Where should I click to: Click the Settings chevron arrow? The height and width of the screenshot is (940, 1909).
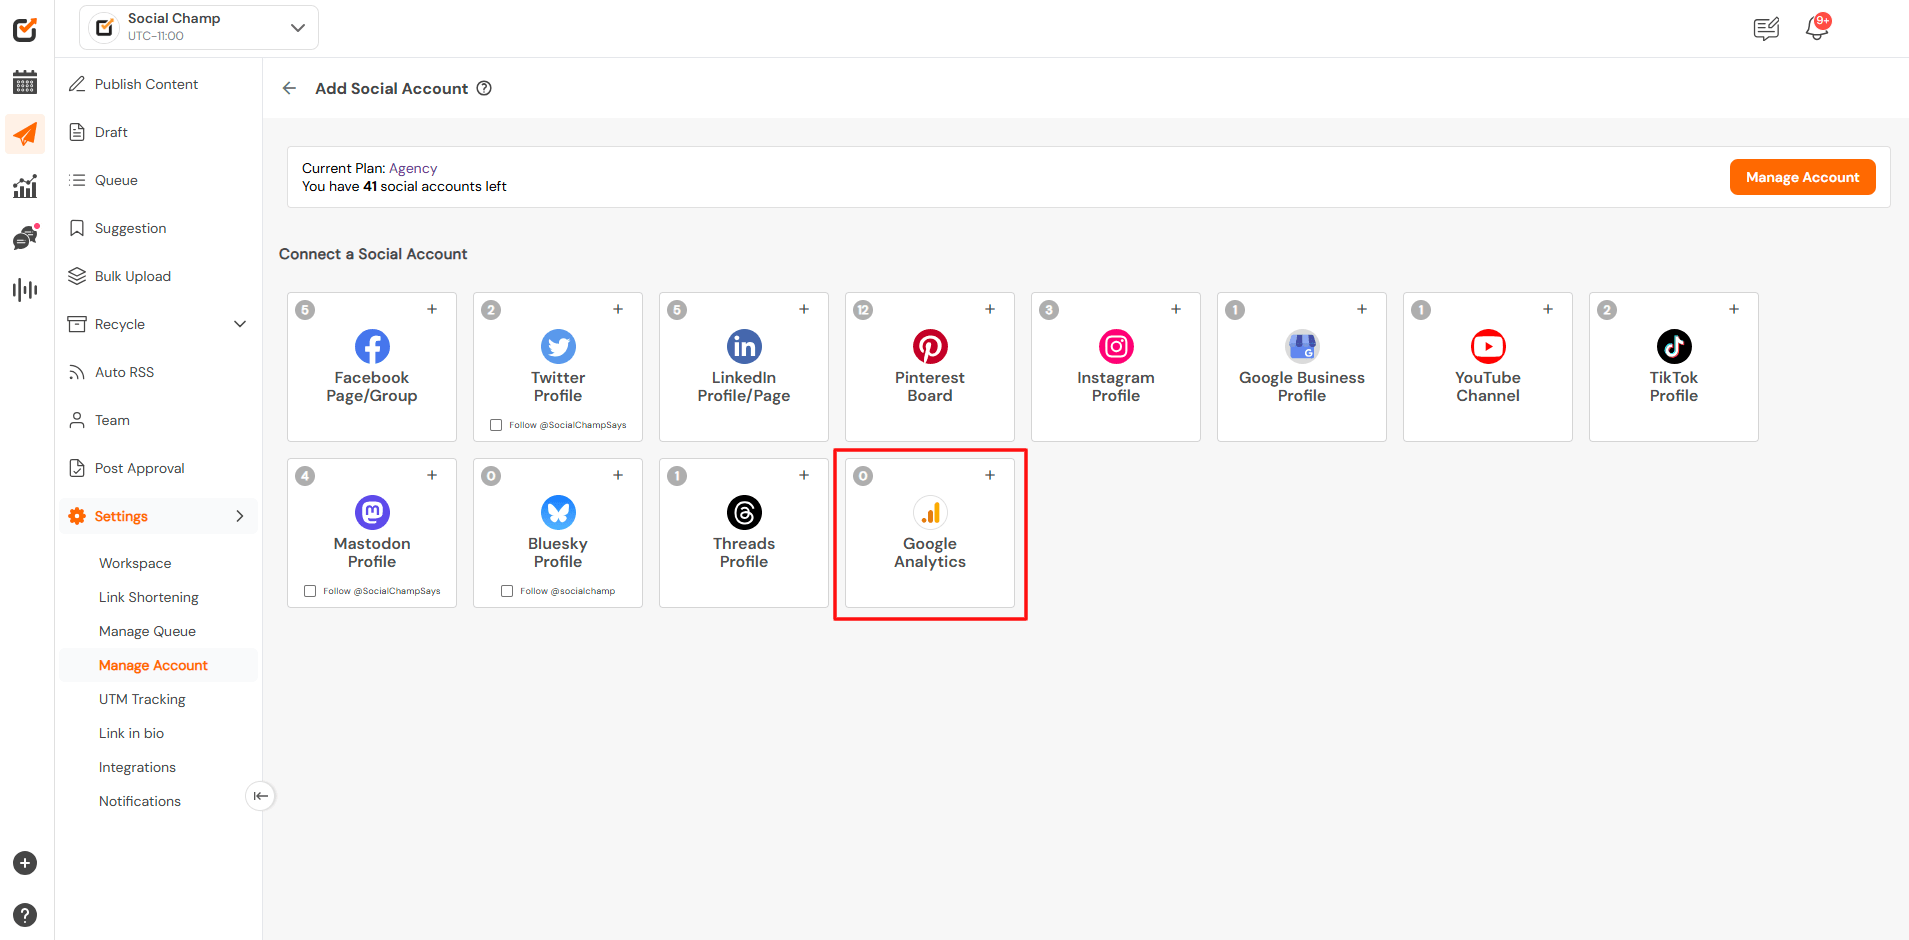pos(240,516)
